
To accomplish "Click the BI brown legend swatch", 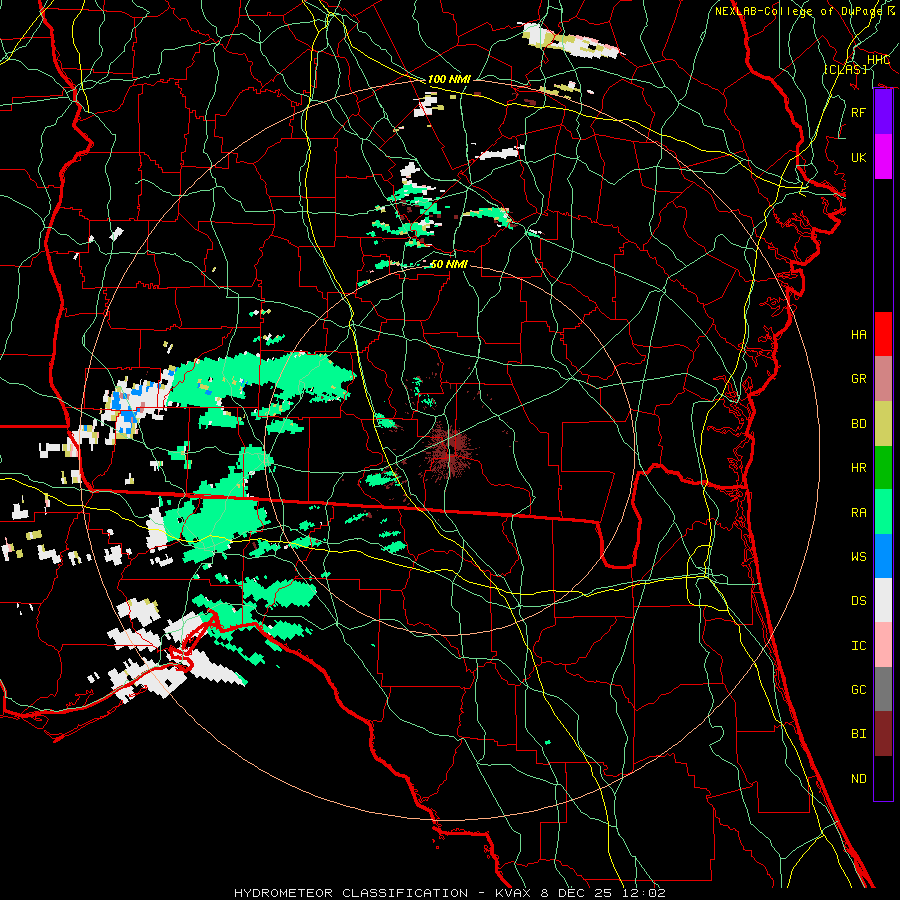I will (883, 734).
